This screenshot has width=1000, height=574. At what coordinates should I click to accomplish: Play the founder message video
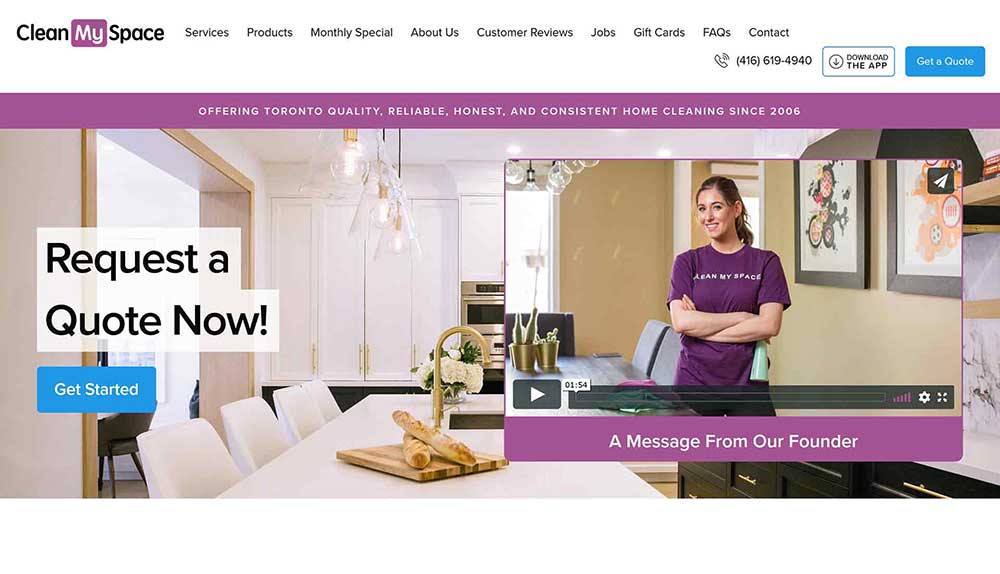click(537, 395)
